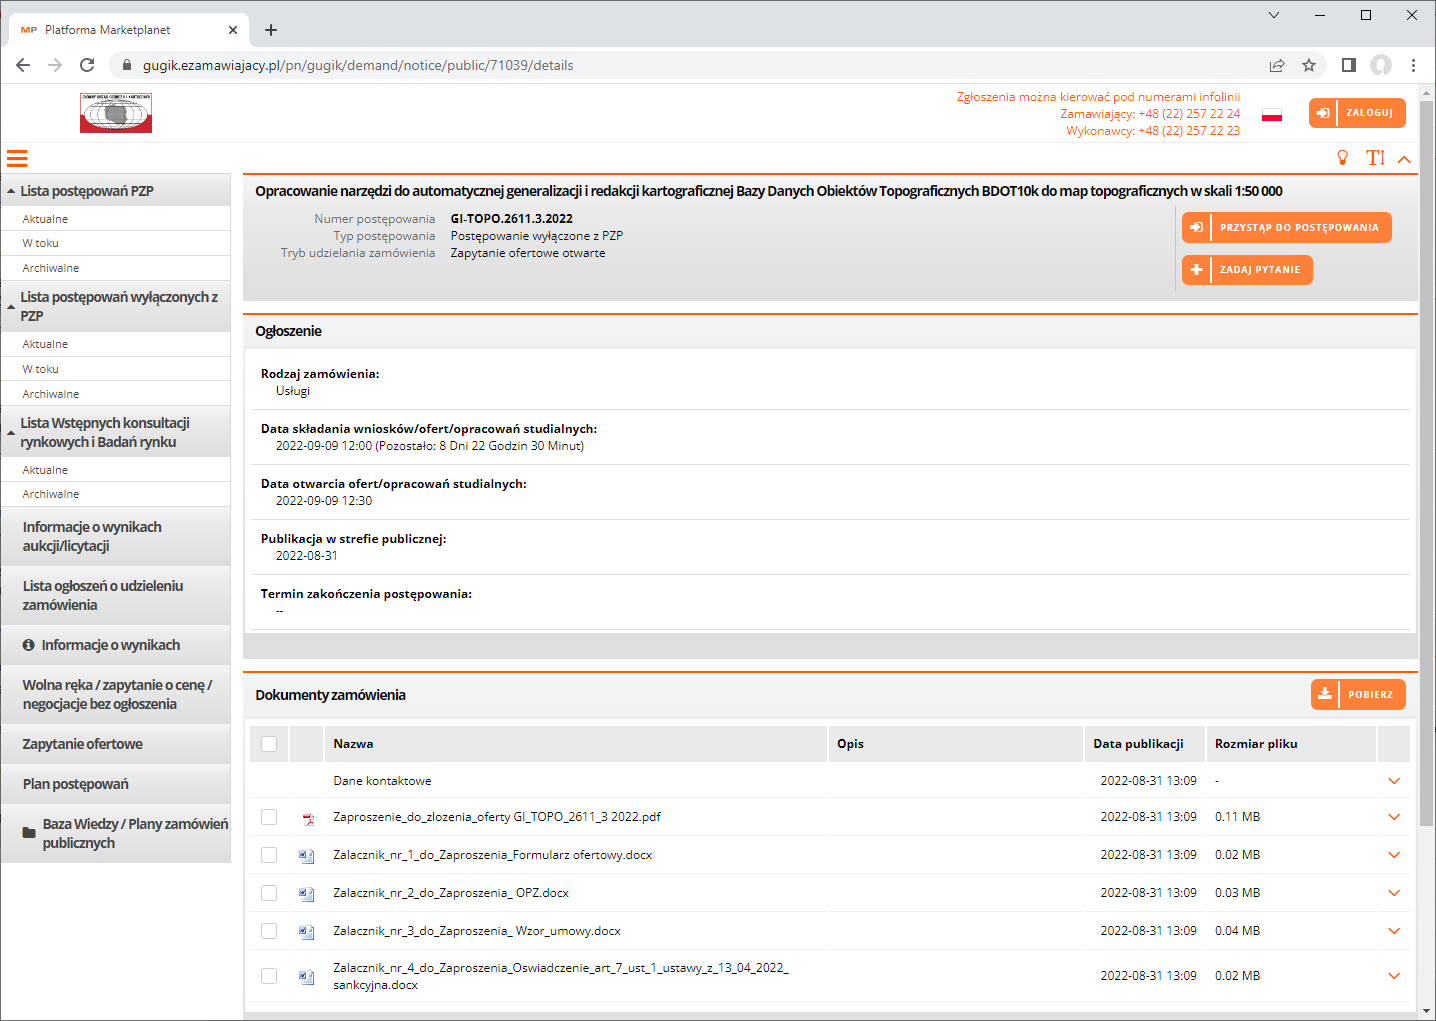Open Zapytanie ofertowe in sidebar menu
The height and width of the screenshot is (1021, 1436).
coord(83,744)
